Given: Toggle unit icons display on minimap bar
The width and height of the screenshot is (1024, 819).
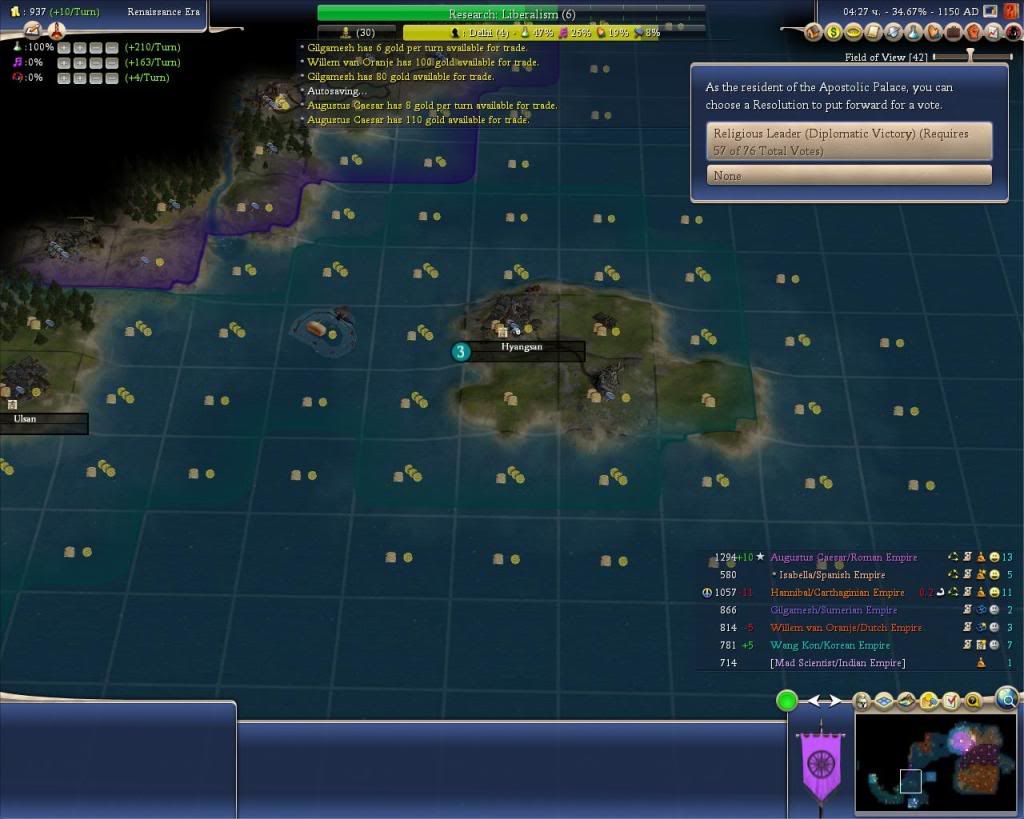Looking at the screenshot, I should click(x=862, y=701).
